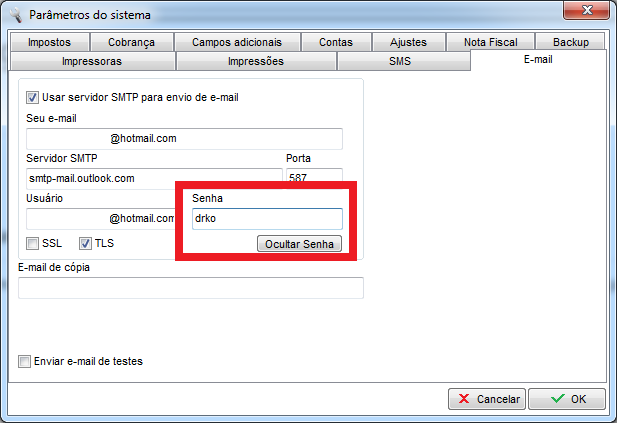Screen dimensions: 617x423
Task: Go to the Ajustes tab
Action: [409, 42]
